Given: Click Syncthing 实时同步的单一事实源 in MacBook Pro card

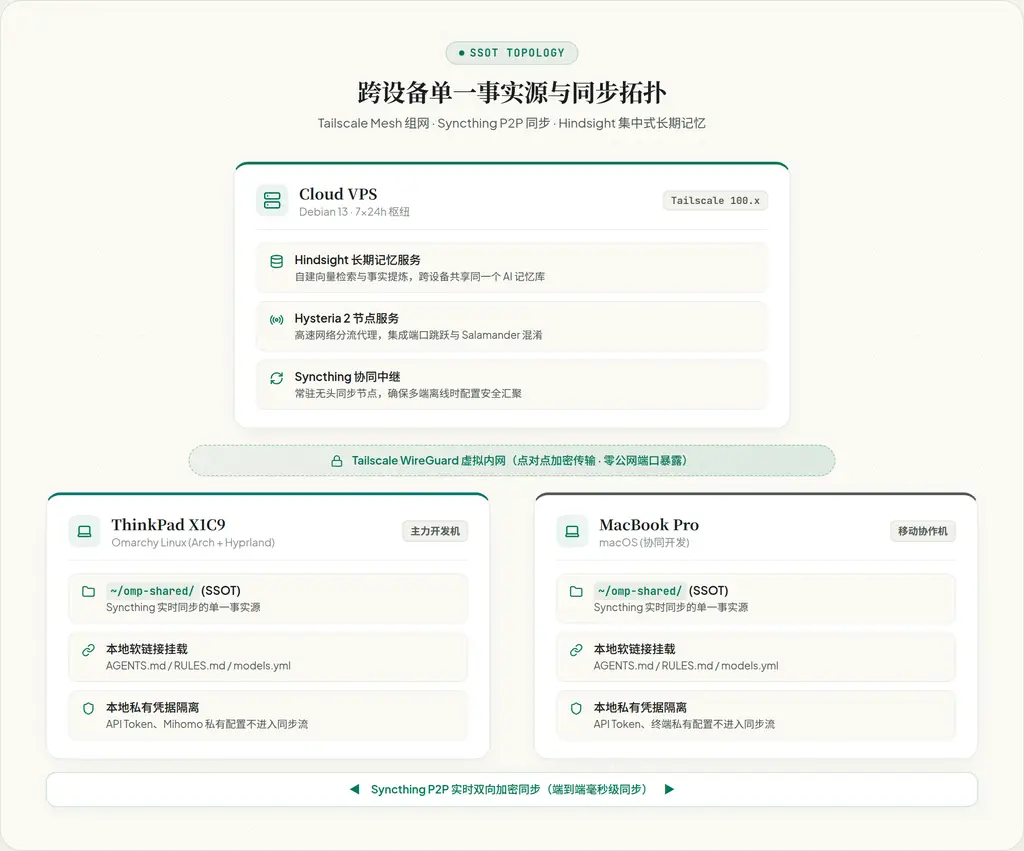Looking at the screenshot, I should pos(671,607).
